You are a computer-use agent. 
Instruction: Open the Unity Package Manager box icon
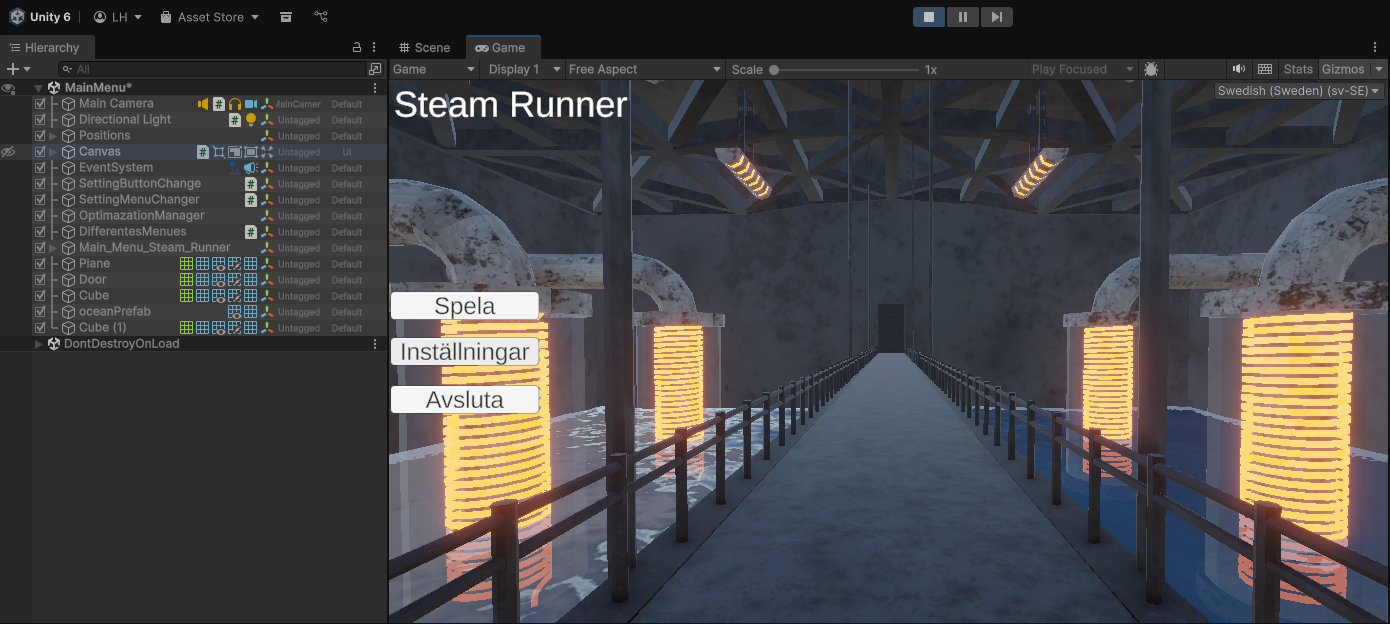(286, 17)
